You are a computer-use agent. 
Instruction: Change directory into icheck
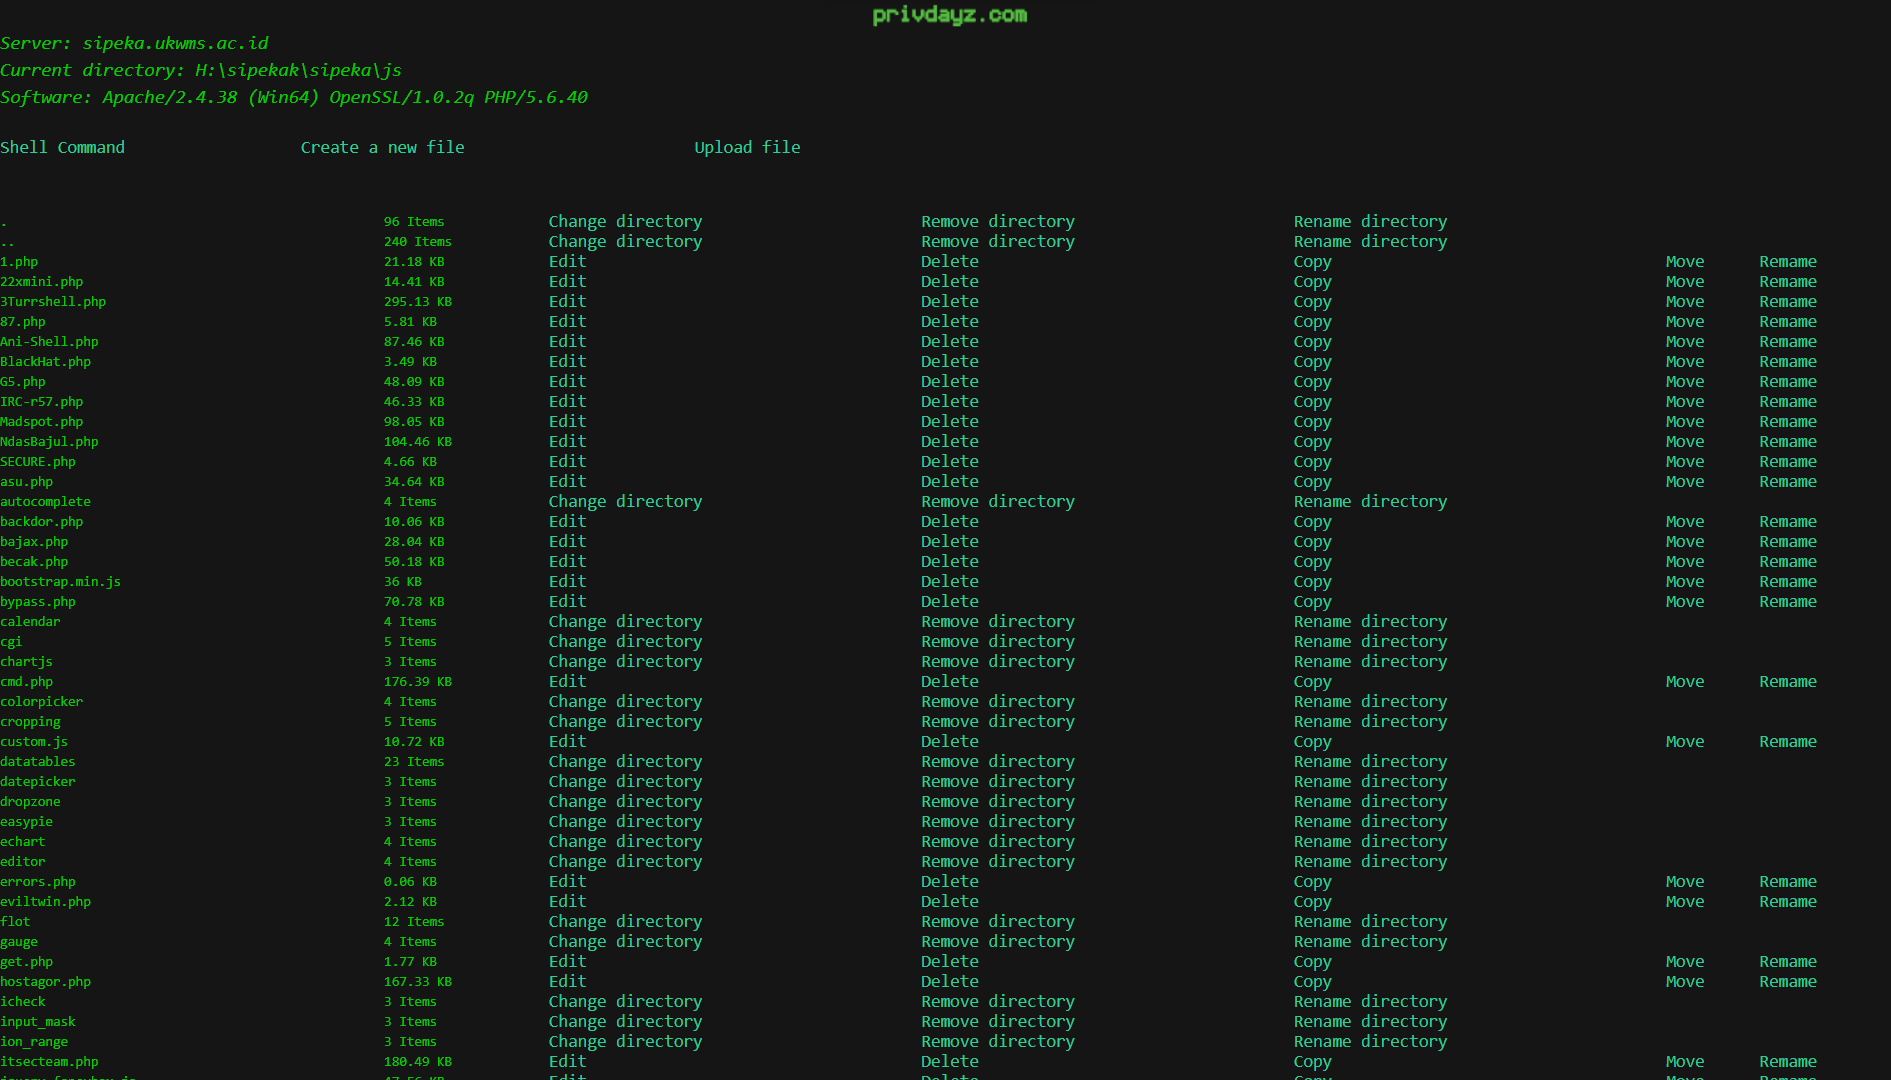click(625, 1001)
